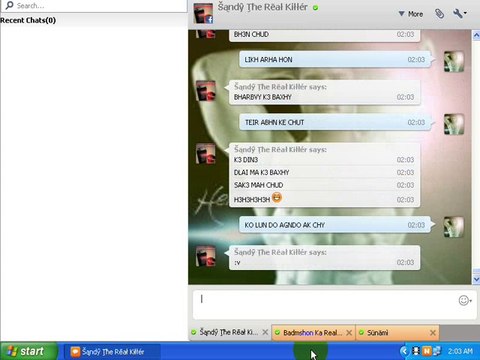480x360 pixels.
Task: Click Sandy's avatar beside BHARBVY K3 BAXHY
Action: 206,91
